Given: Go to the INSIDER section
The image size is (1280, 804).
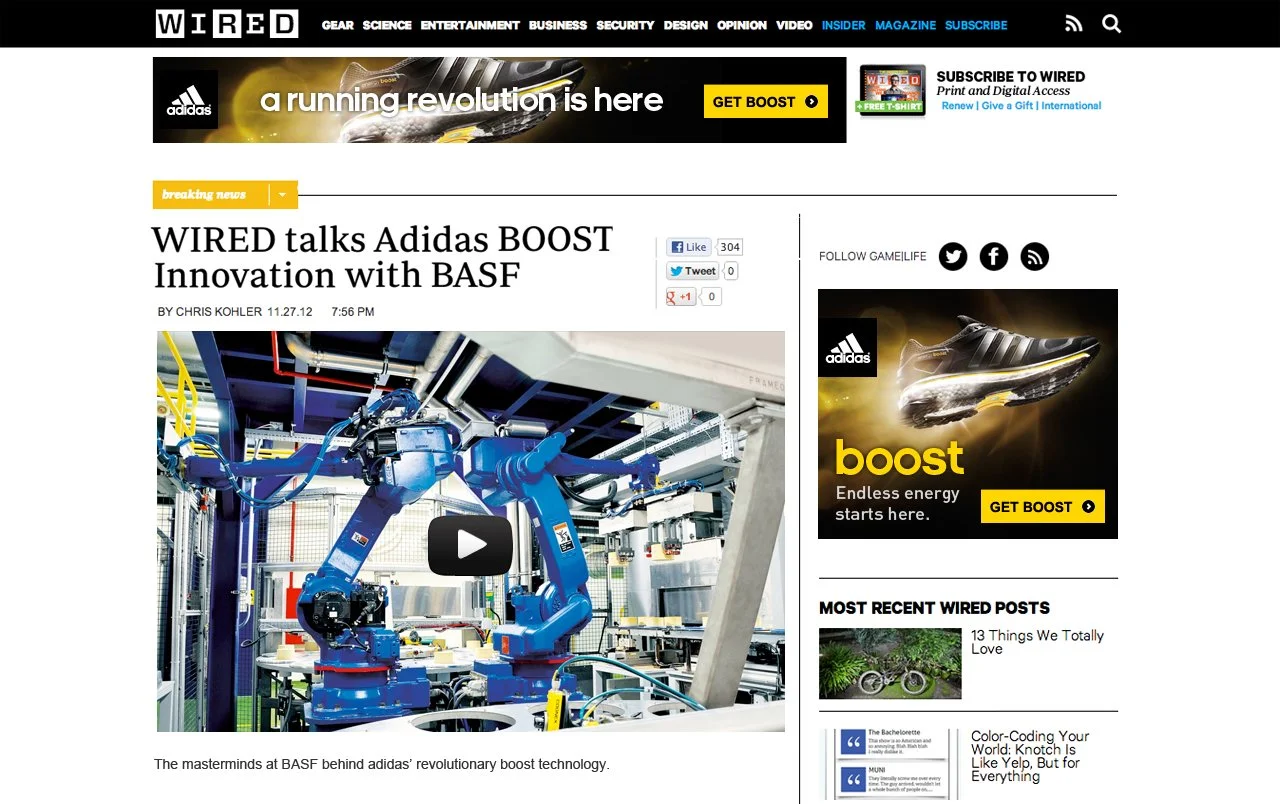Looking at the screenshot, I should click(843, 25).
